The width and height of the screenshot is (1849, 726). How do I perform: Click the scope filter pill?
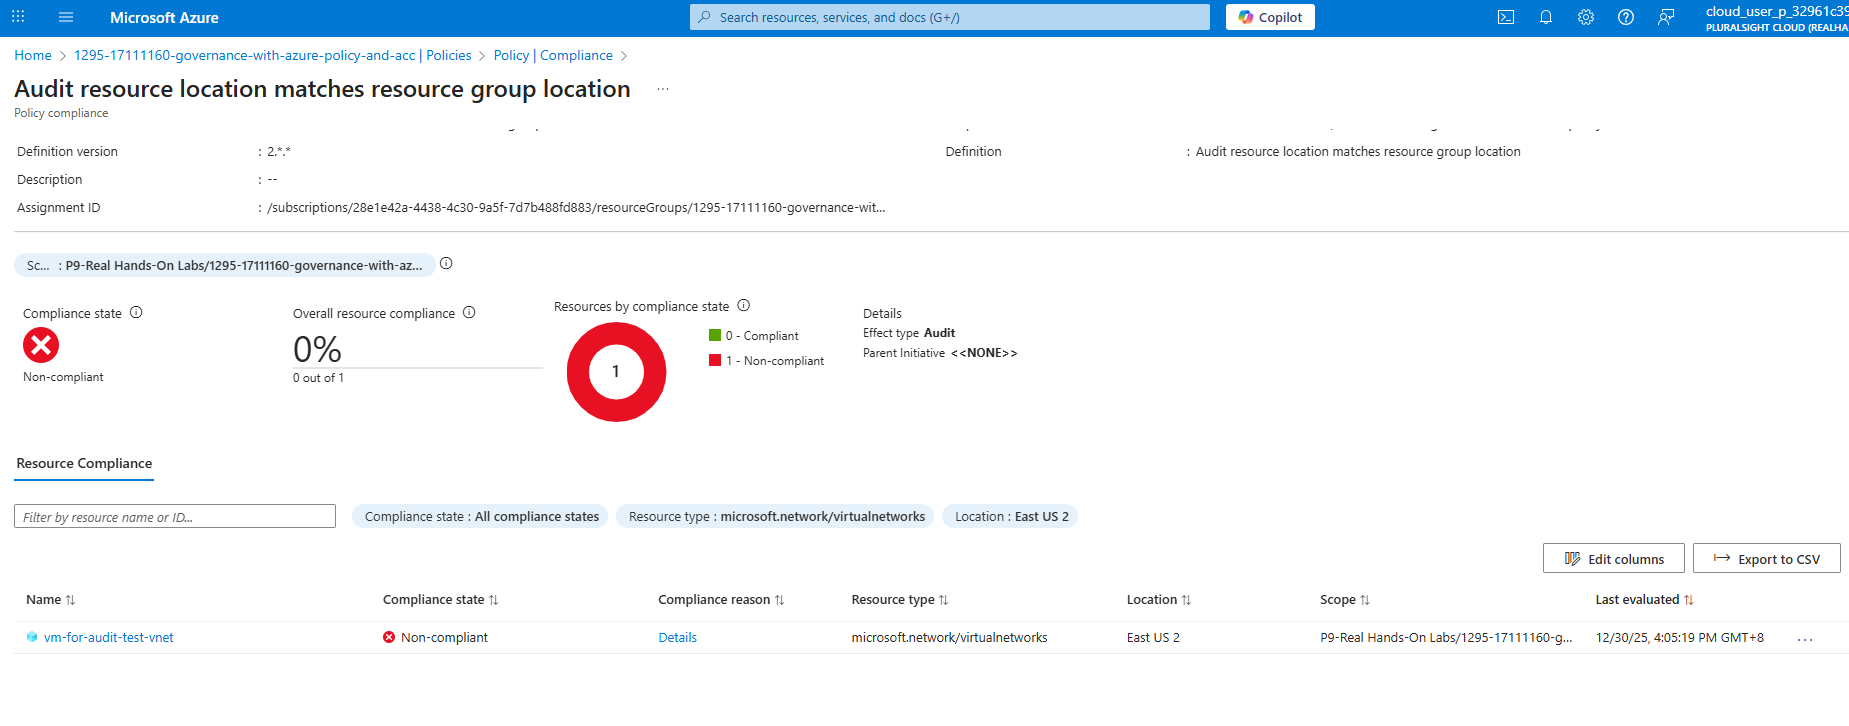click(x=224, y=265)
